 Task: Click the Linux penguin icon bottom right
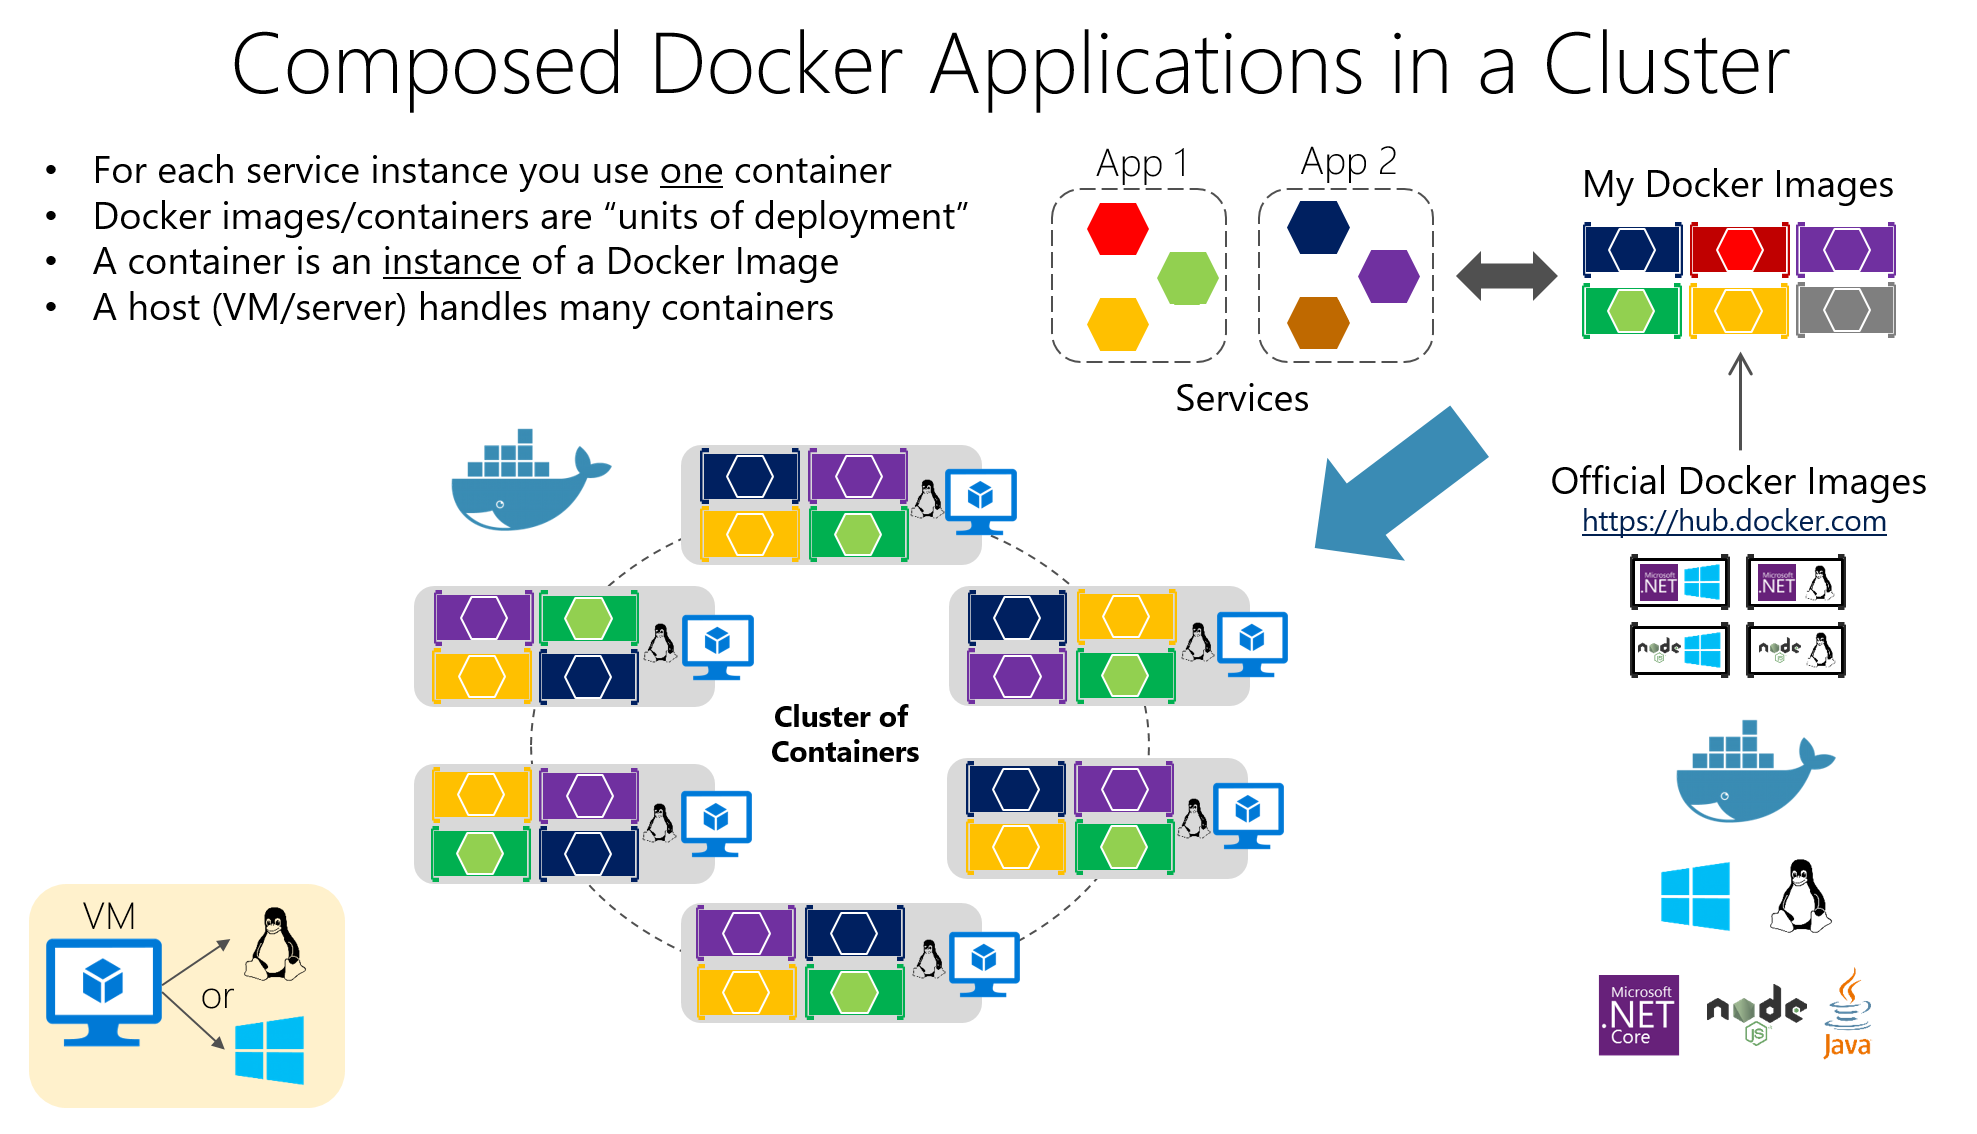tap(1799, 896)
